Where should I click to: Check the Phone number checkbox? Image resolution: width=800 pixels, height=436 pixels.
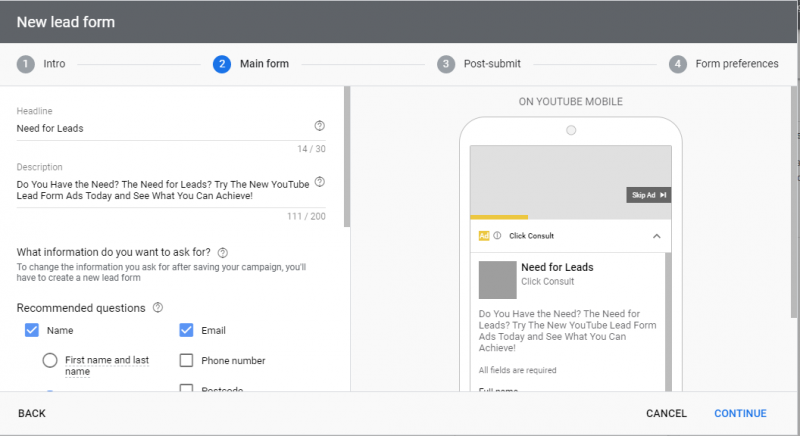(186, 361)
